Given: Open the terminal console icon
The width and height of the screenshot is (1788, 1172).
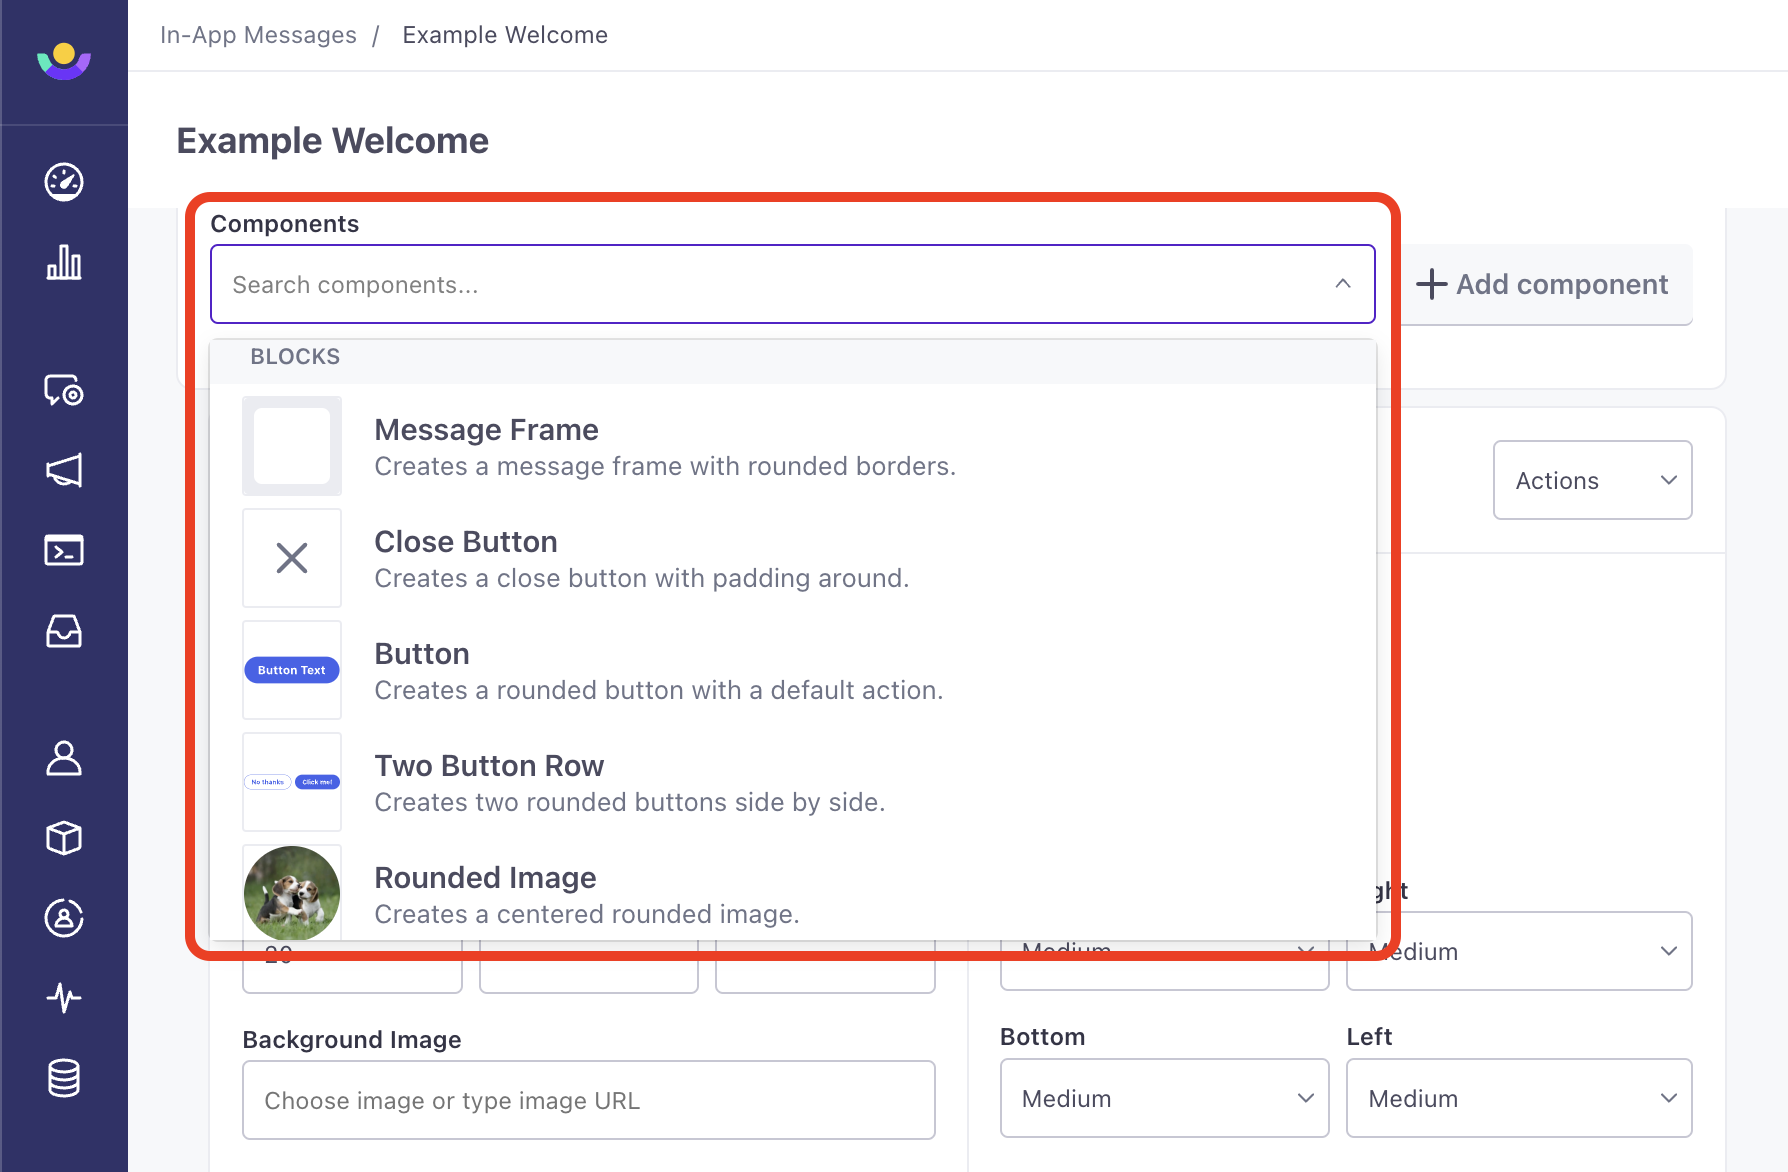Looking at the screenshot, I should click(64, 550).
